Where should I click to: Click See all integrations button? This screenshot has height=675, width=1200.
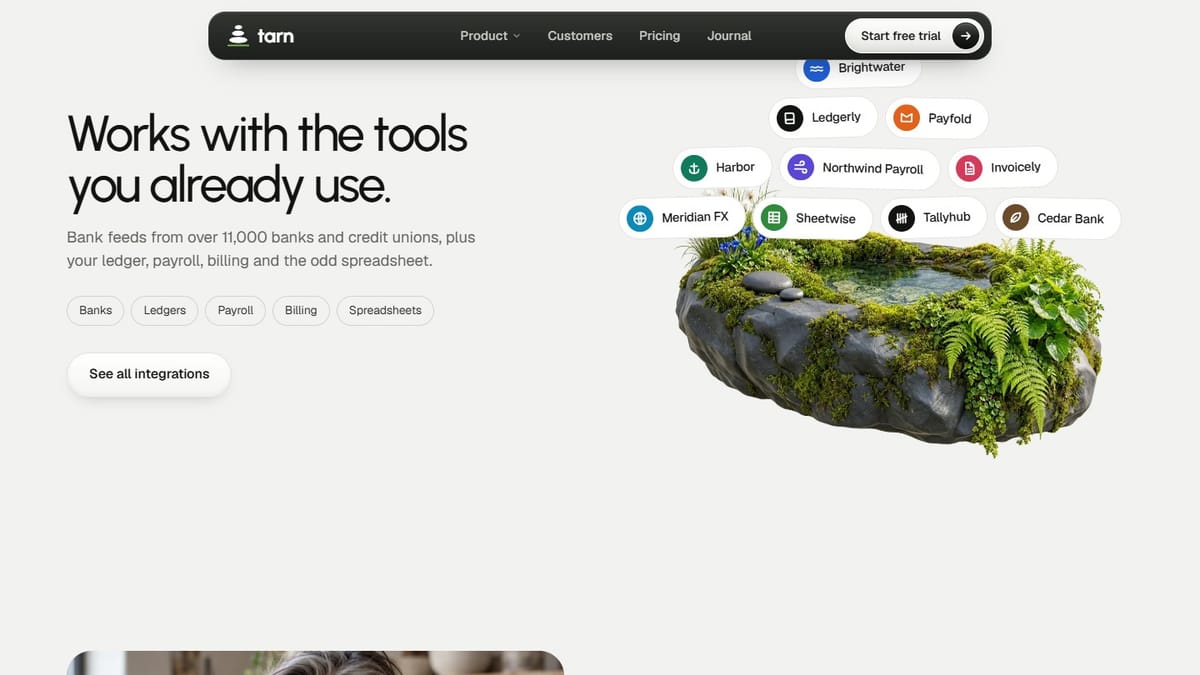149,374
